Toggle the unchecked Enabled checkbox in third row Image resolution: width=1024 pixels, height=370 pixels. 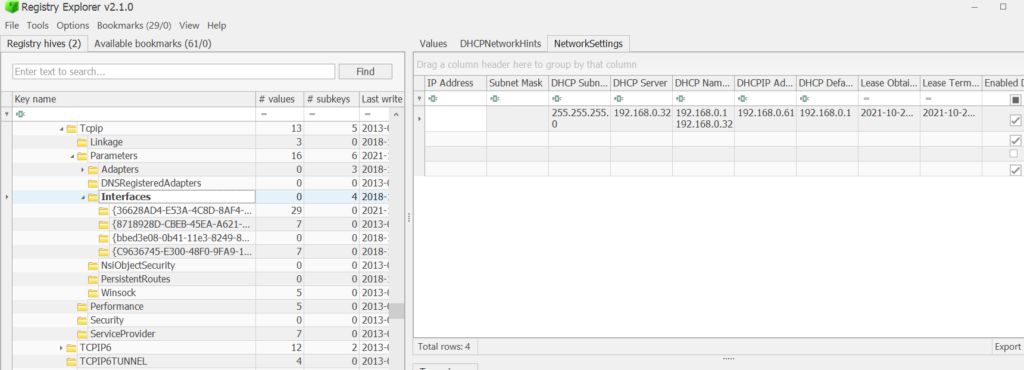1014,153
